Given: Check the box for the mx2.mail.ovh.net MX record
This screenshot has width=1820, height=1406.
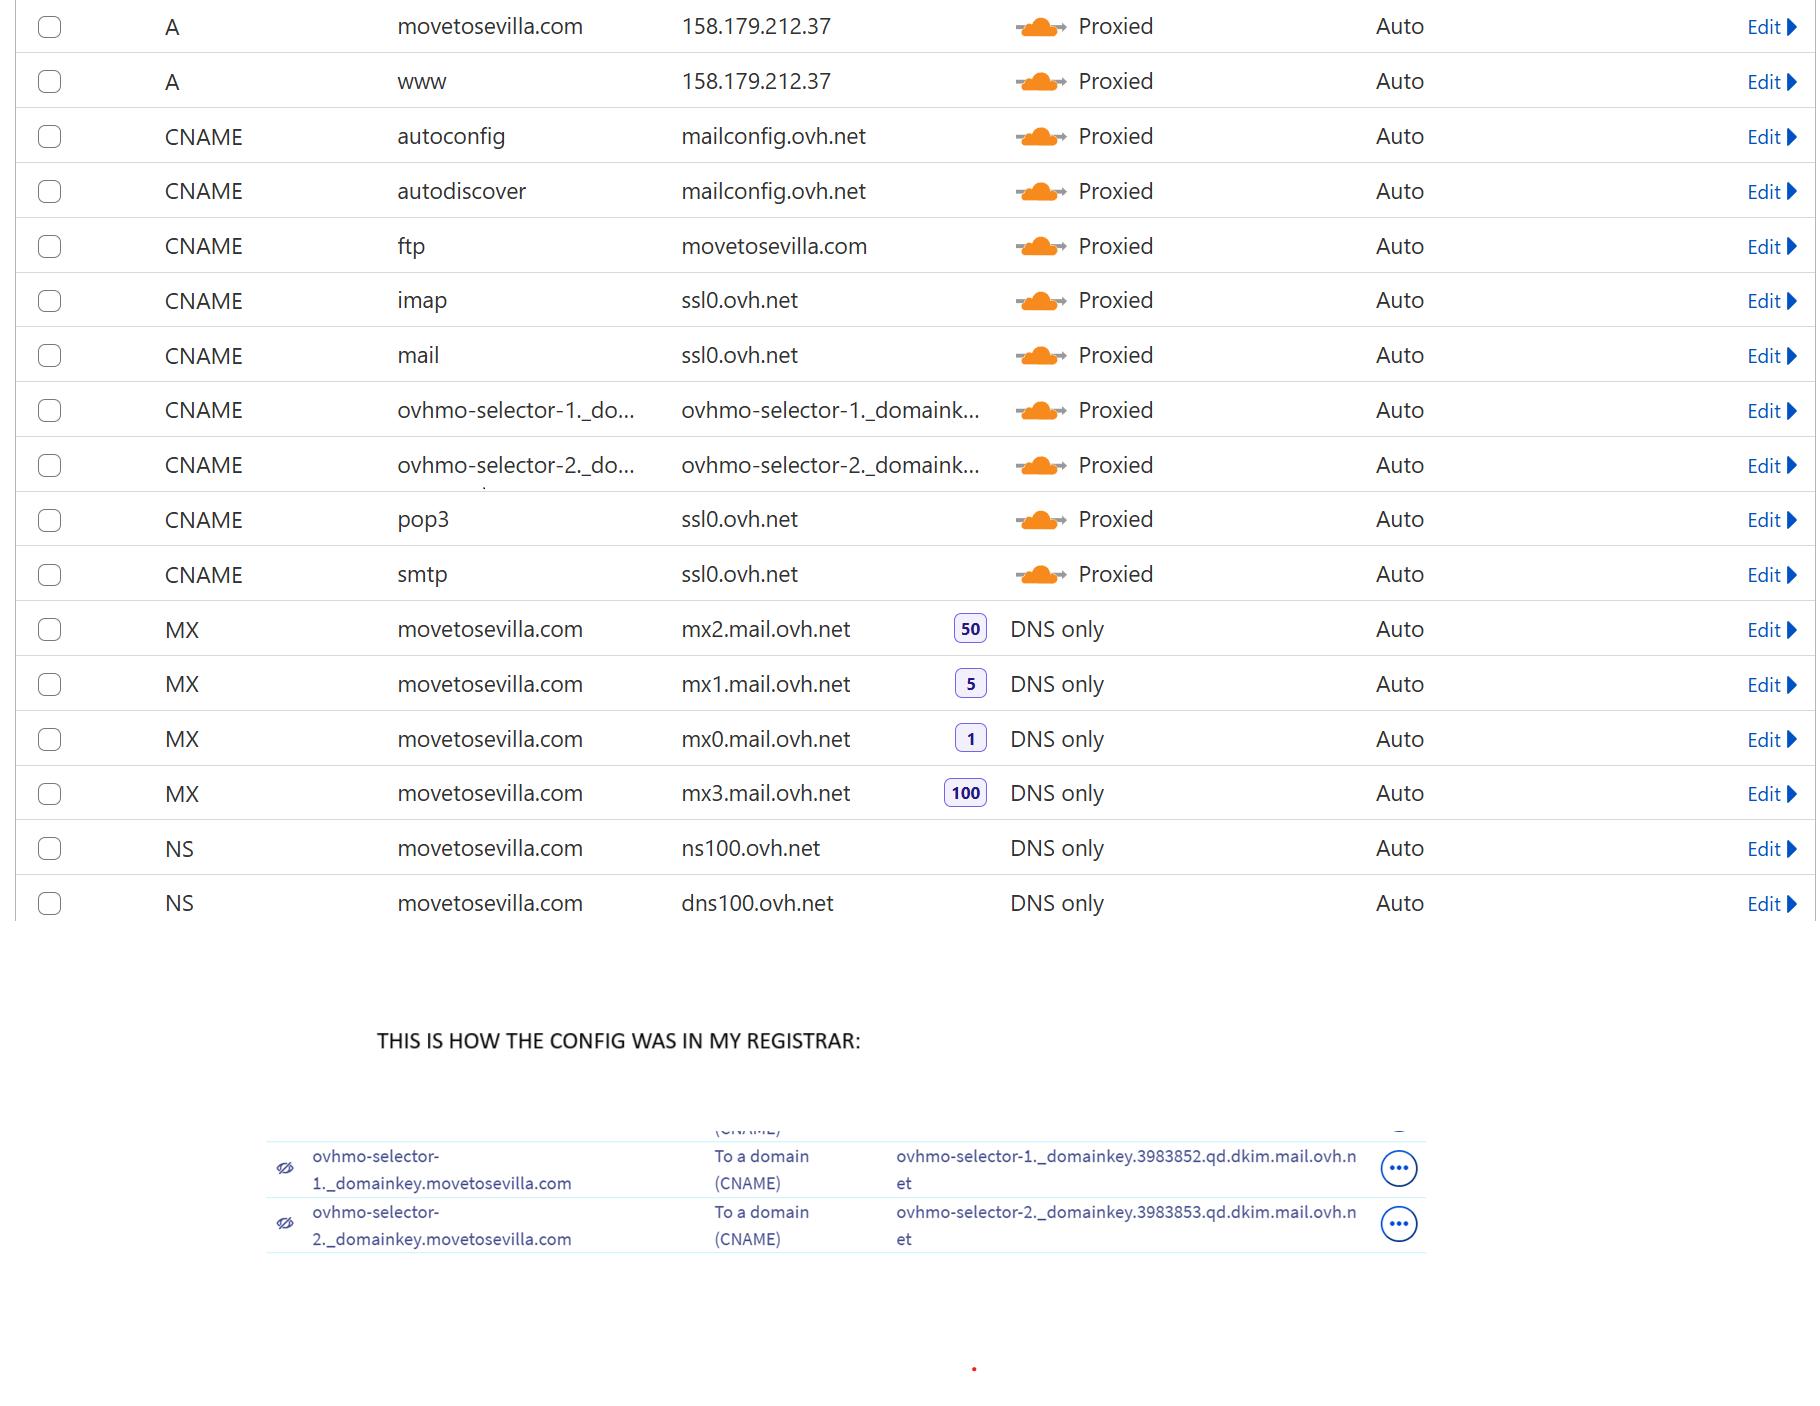Looking at the screenshot, I should [49, 630].
